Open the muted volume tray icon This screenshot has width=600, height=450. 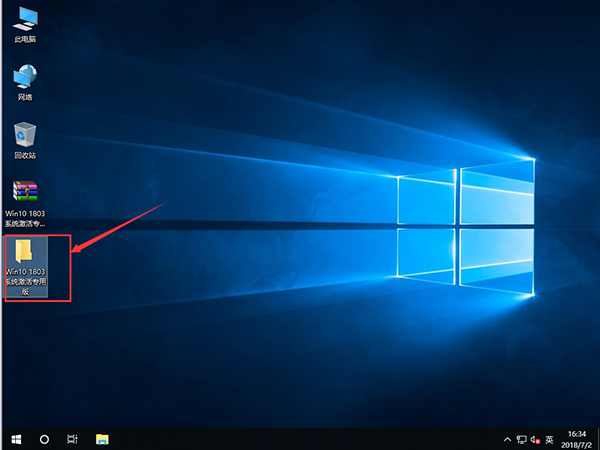click(535, 439)
